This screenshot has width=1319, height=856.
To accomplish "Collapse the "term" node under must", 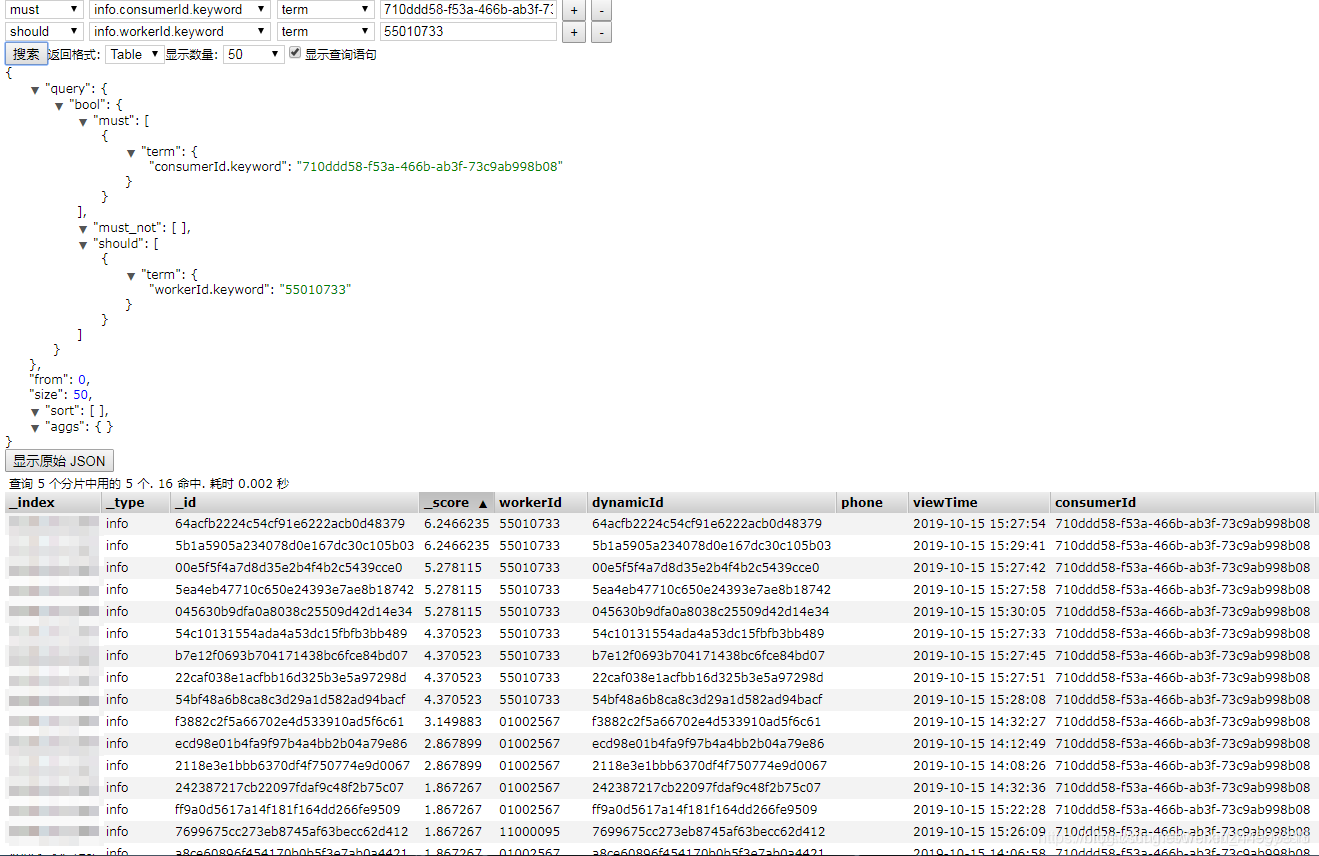I will click(132, 152).
